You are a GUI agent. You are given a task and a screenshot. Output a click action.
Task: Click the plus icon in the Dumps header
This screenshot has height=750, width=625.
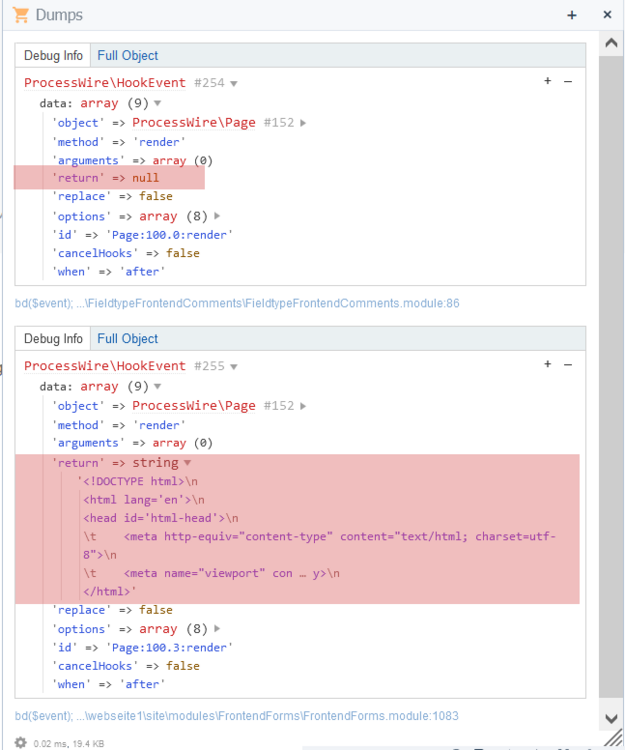572,15
